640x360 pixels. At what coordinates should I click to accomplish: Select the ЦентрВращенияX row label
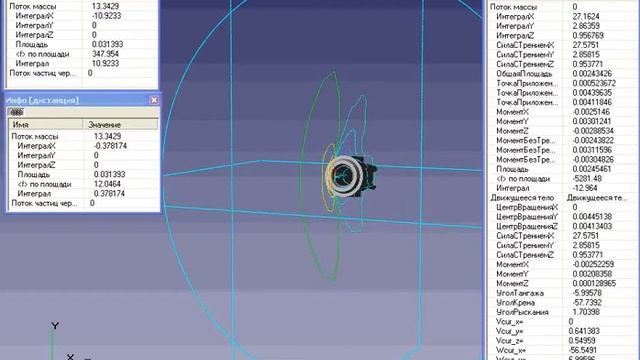click(x=527, y=207)
